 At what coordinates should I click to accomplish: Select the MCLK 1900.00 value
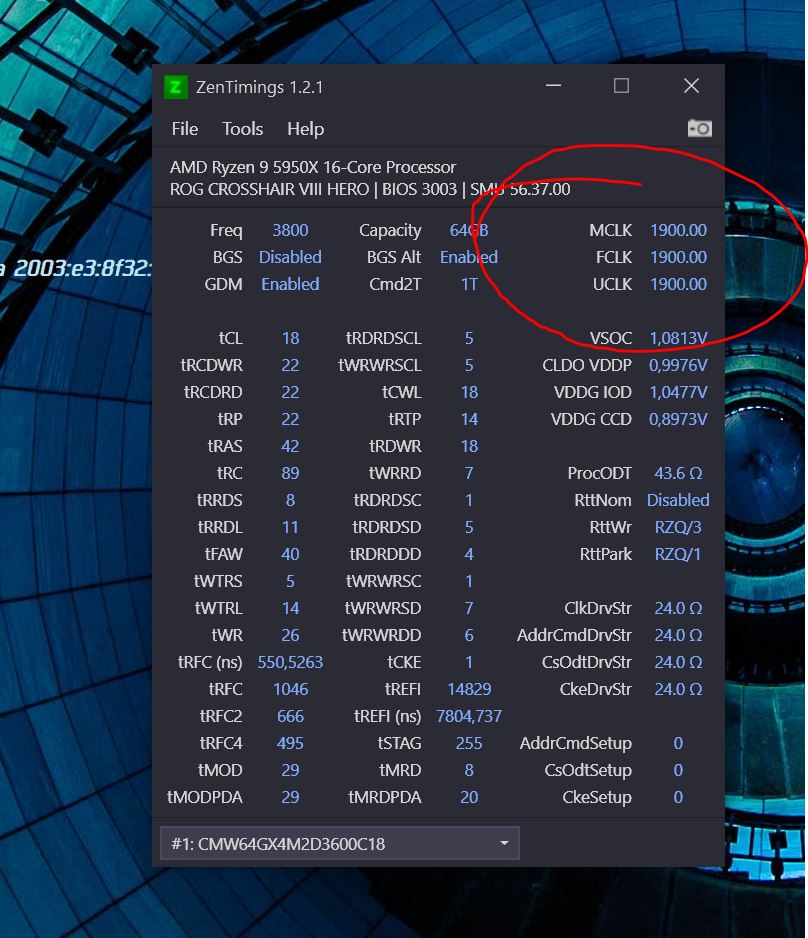[678, 230]
